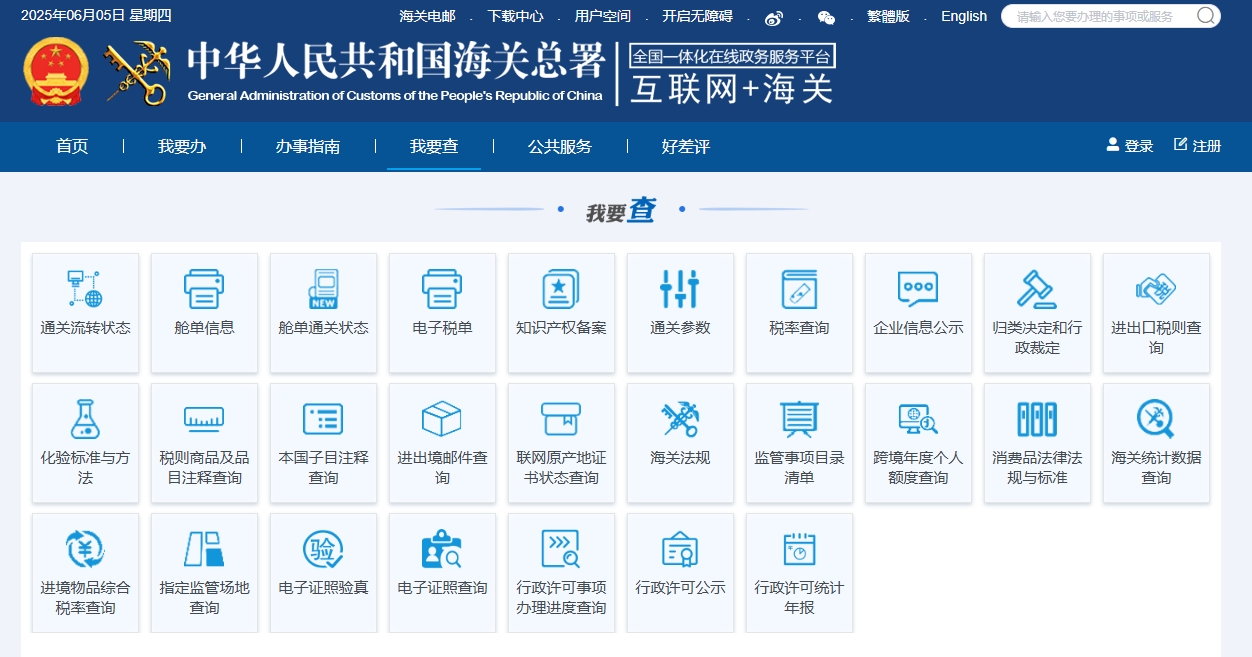Open the 公共服务 tab
Viewport: 1252px width, 657px height.
560,146
